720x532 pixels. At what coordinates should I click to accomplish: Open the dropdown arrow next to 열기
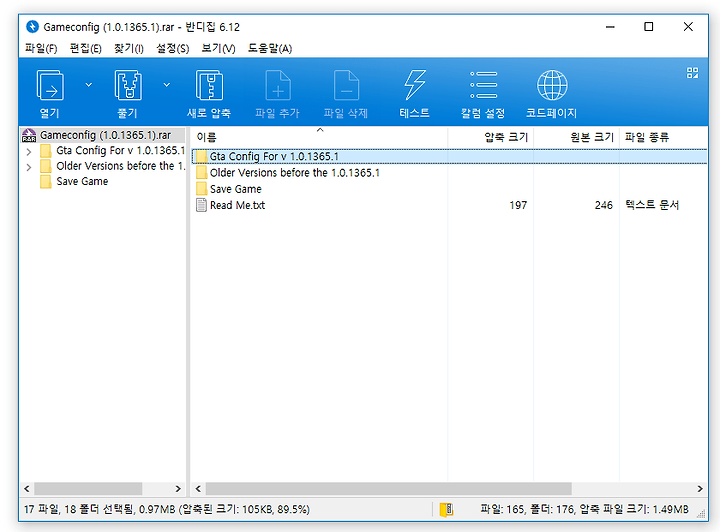click(x=89, y=85)
